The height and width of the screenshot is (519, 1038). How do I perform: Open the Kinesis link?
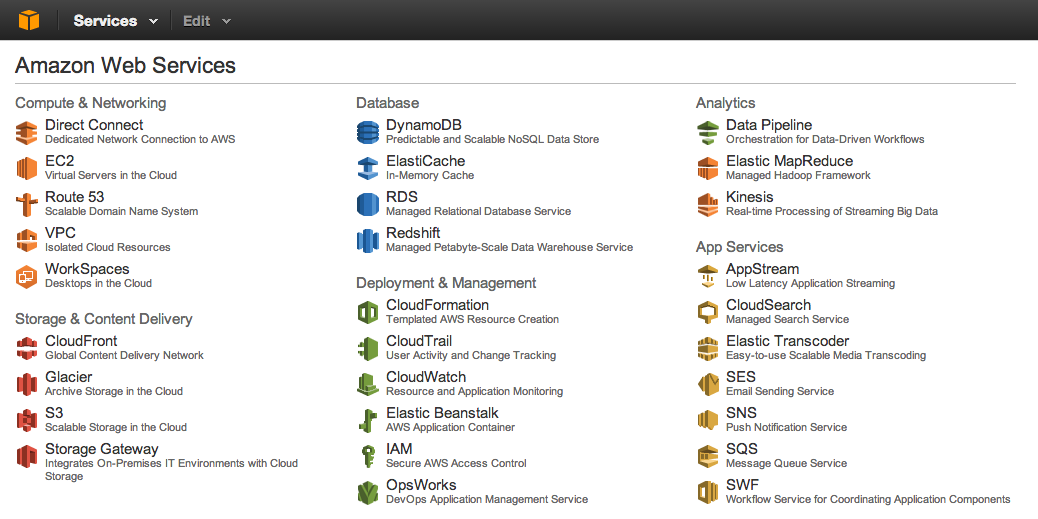[750, 197]
